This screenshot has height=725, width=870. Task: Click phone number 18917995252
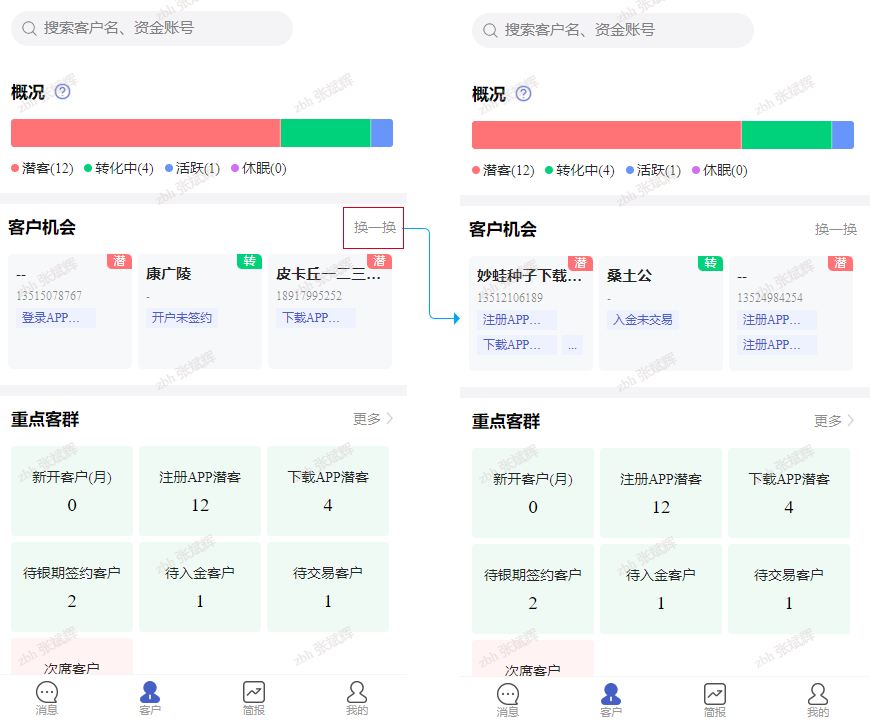click(309, 296)
